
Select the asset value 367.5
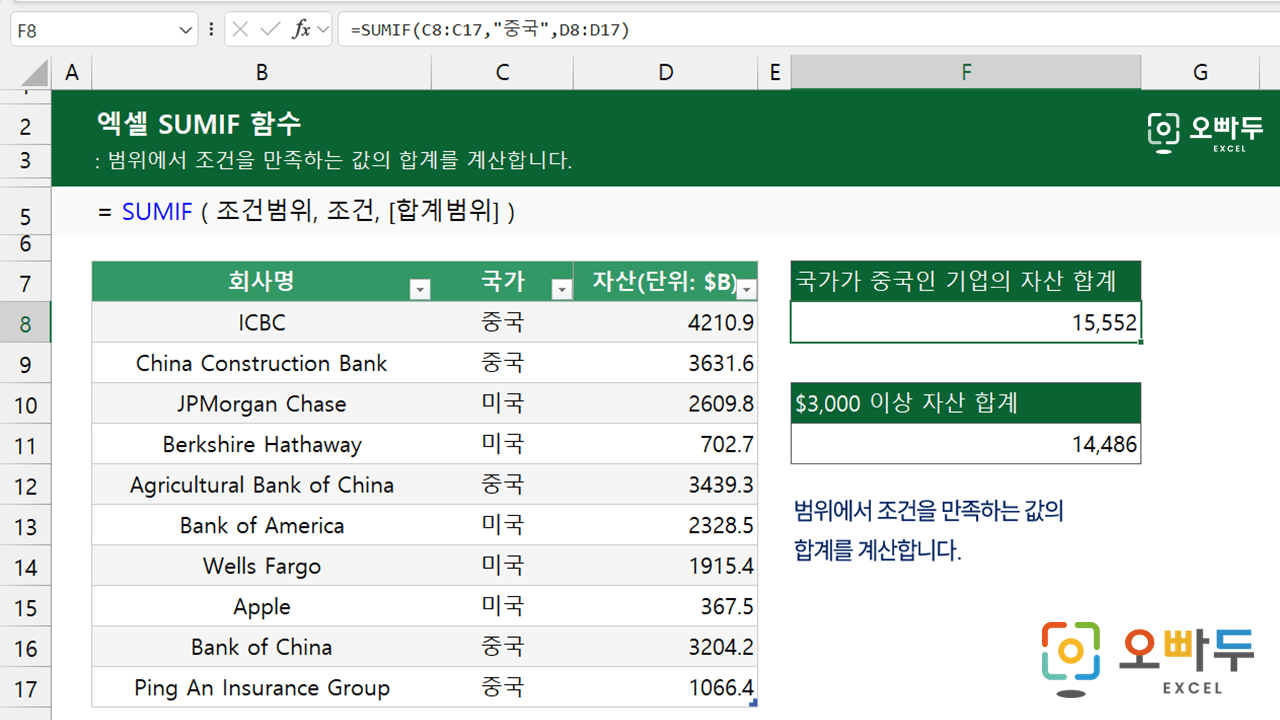pyautogui.click(x=666, y=607)
